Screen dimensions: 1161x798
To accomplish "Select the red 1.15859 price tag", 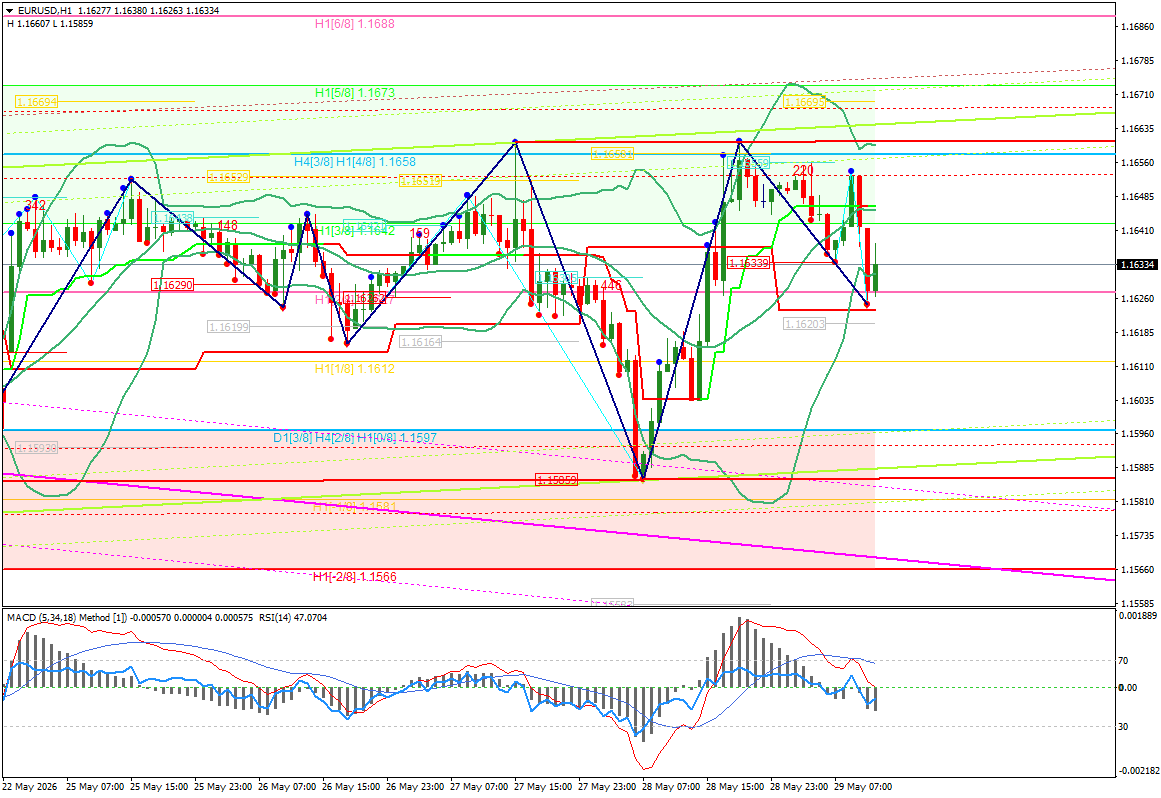I will (x=556, y=480).
